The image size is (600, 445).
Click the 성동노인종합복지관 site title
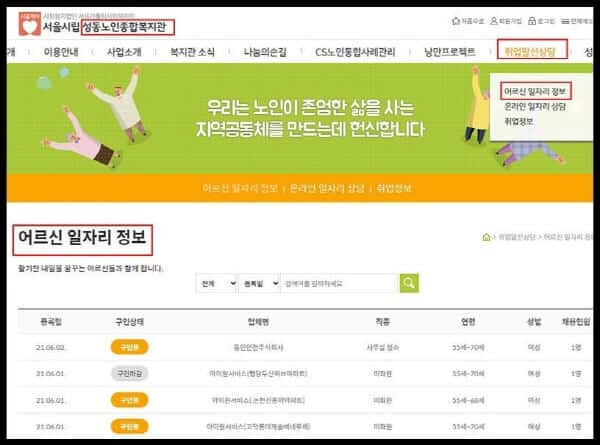pyautogui.click(x=125, y=27)
